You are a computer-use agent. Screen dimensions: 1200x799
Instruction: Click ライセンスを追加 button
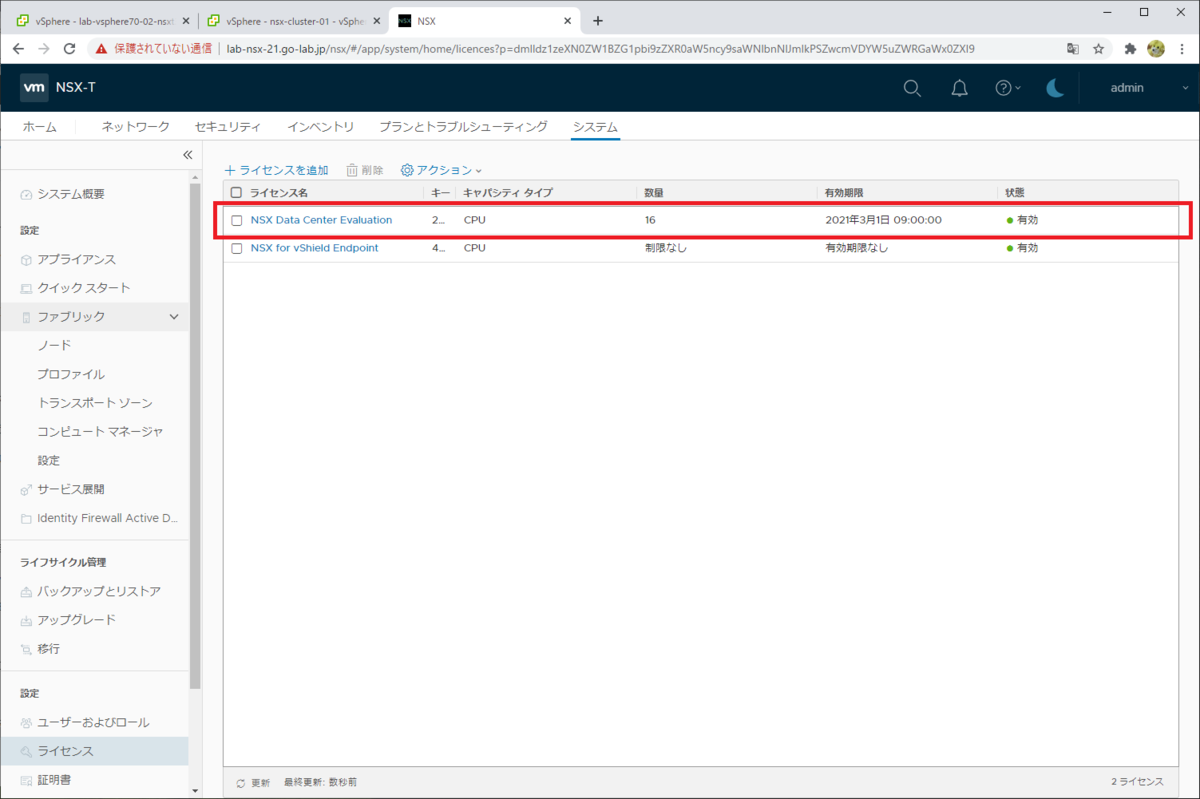coord(276,171)
